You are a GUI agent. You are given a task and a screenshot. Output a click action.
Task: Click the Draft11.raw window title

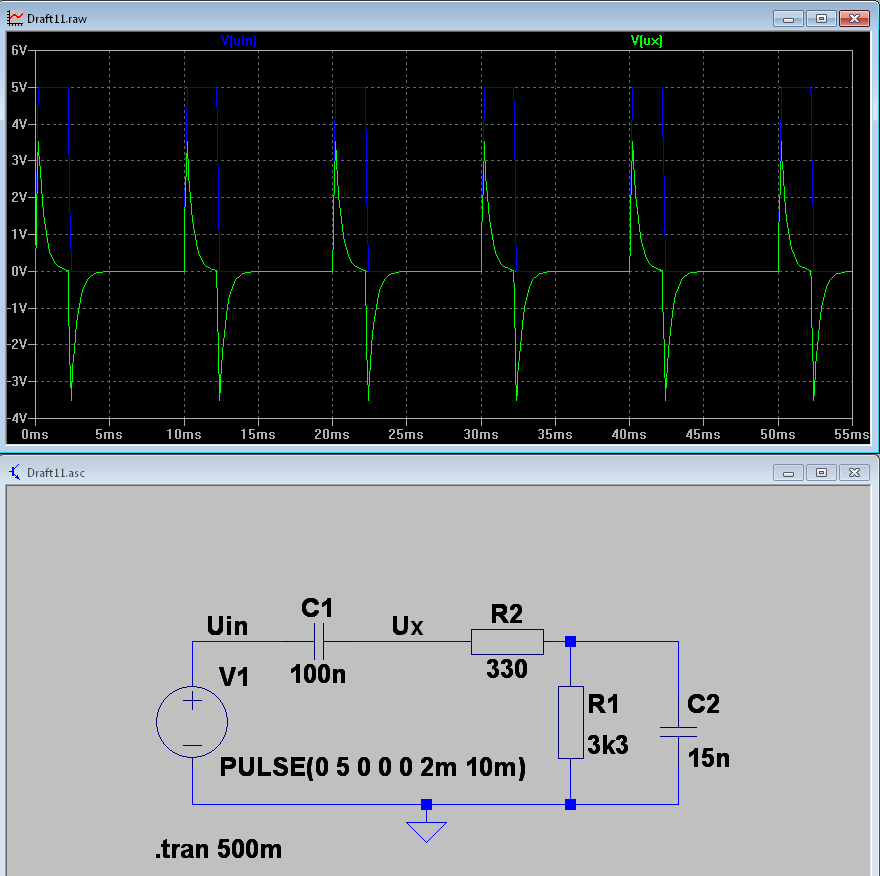tap(57, 19)
